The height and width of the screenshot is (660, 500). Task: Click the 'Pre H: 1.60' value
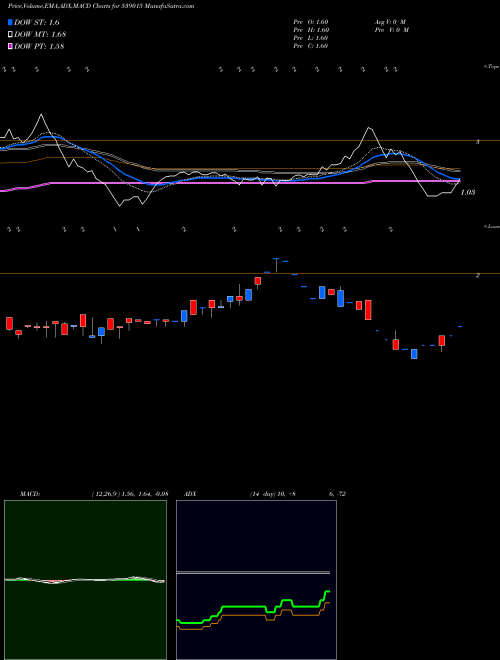[x=311, y=30]
